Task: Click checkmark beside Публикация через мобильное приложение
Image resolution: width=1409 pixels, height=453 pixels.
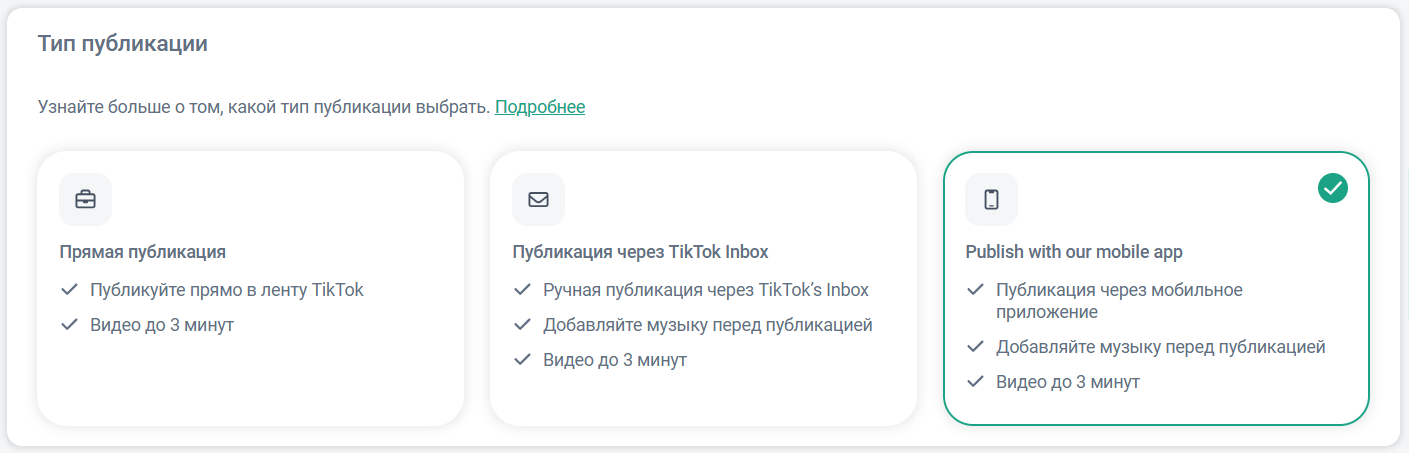Action: click(x=975, y=290)
